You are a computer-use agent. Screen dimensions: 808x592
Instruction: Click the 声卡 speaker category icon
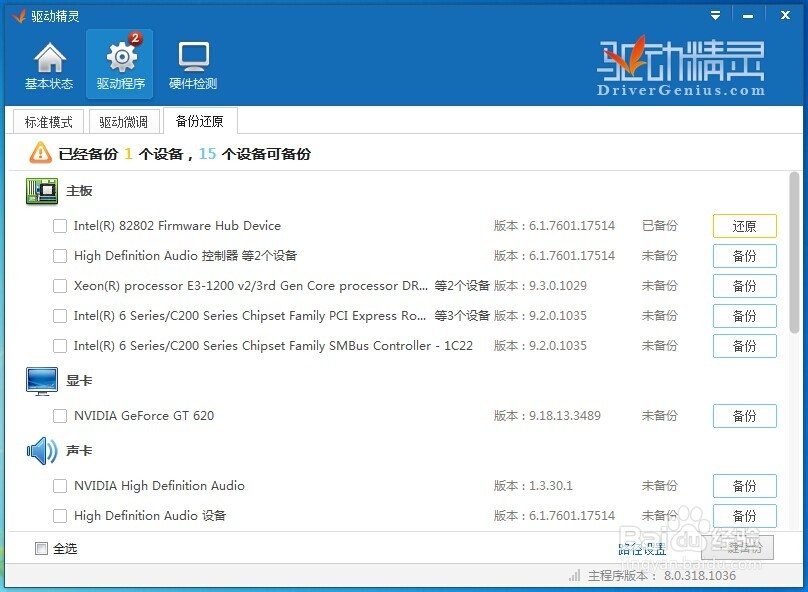[x=42, y=451]
